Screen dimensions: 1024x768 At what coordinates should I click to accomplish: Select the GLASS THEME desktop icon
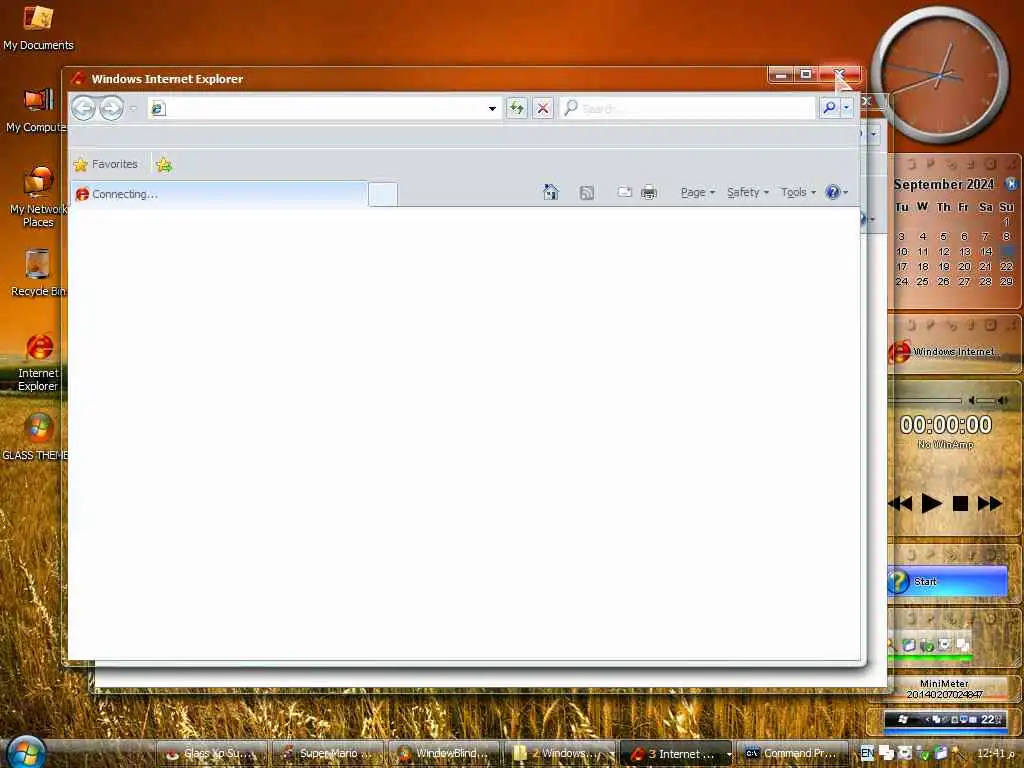click(x=36, y=436)
